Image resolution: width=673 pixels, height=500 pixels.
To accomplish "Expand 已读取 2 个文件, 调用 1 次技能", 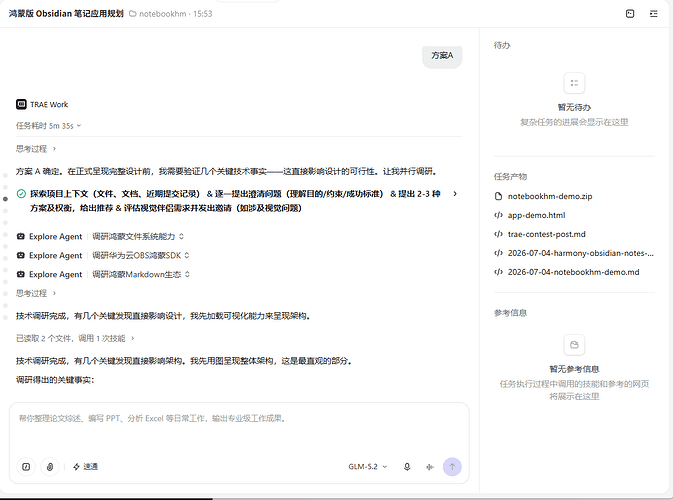I will [75, 339].
